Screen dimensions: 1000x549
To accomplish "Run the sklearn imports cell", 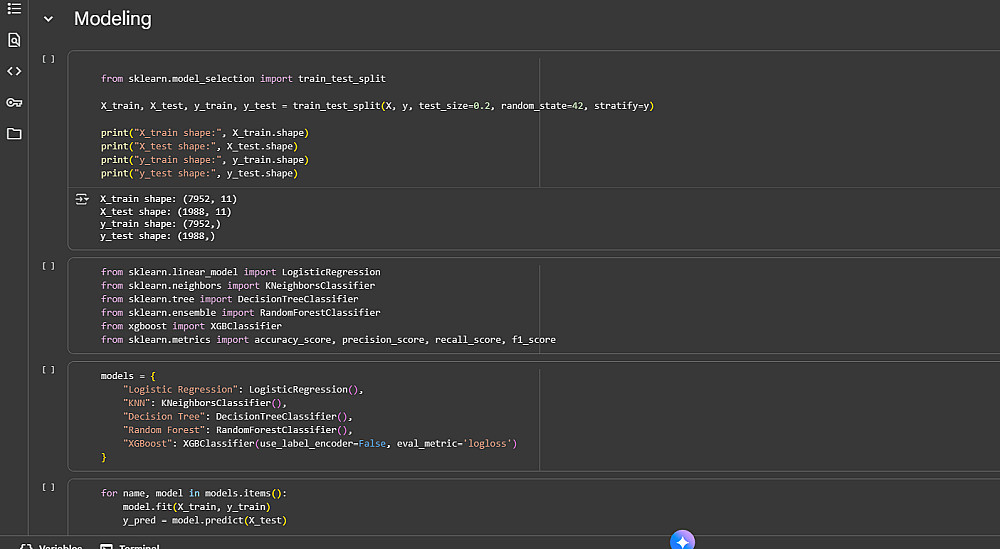I will (x=48, y=266).
